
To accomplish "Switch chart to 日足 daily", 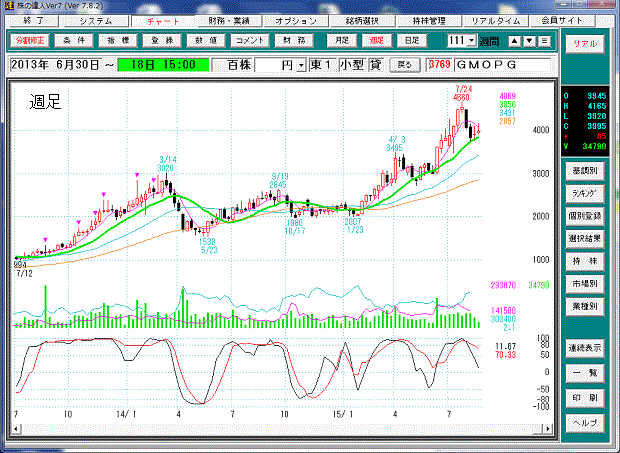I will click(412, 40).
